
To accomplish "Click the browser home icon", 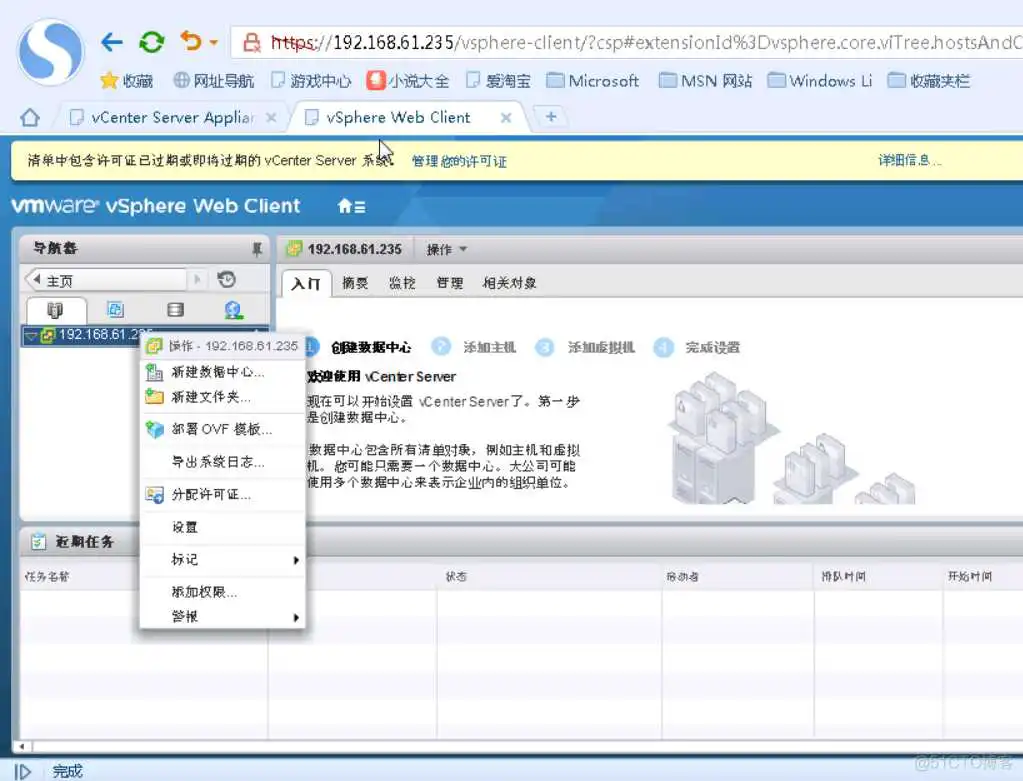I will point(30,117).
